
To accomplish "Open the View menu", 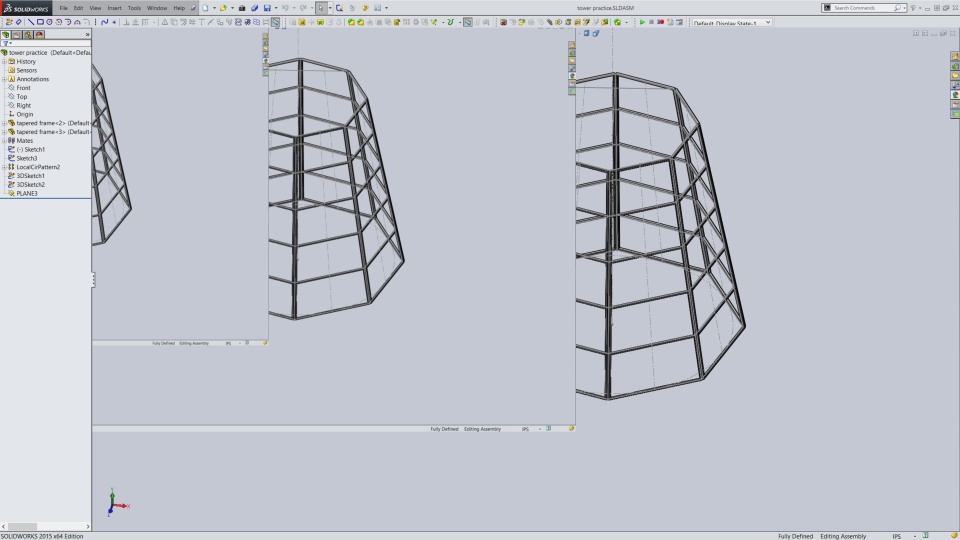I will pos(96,8).
